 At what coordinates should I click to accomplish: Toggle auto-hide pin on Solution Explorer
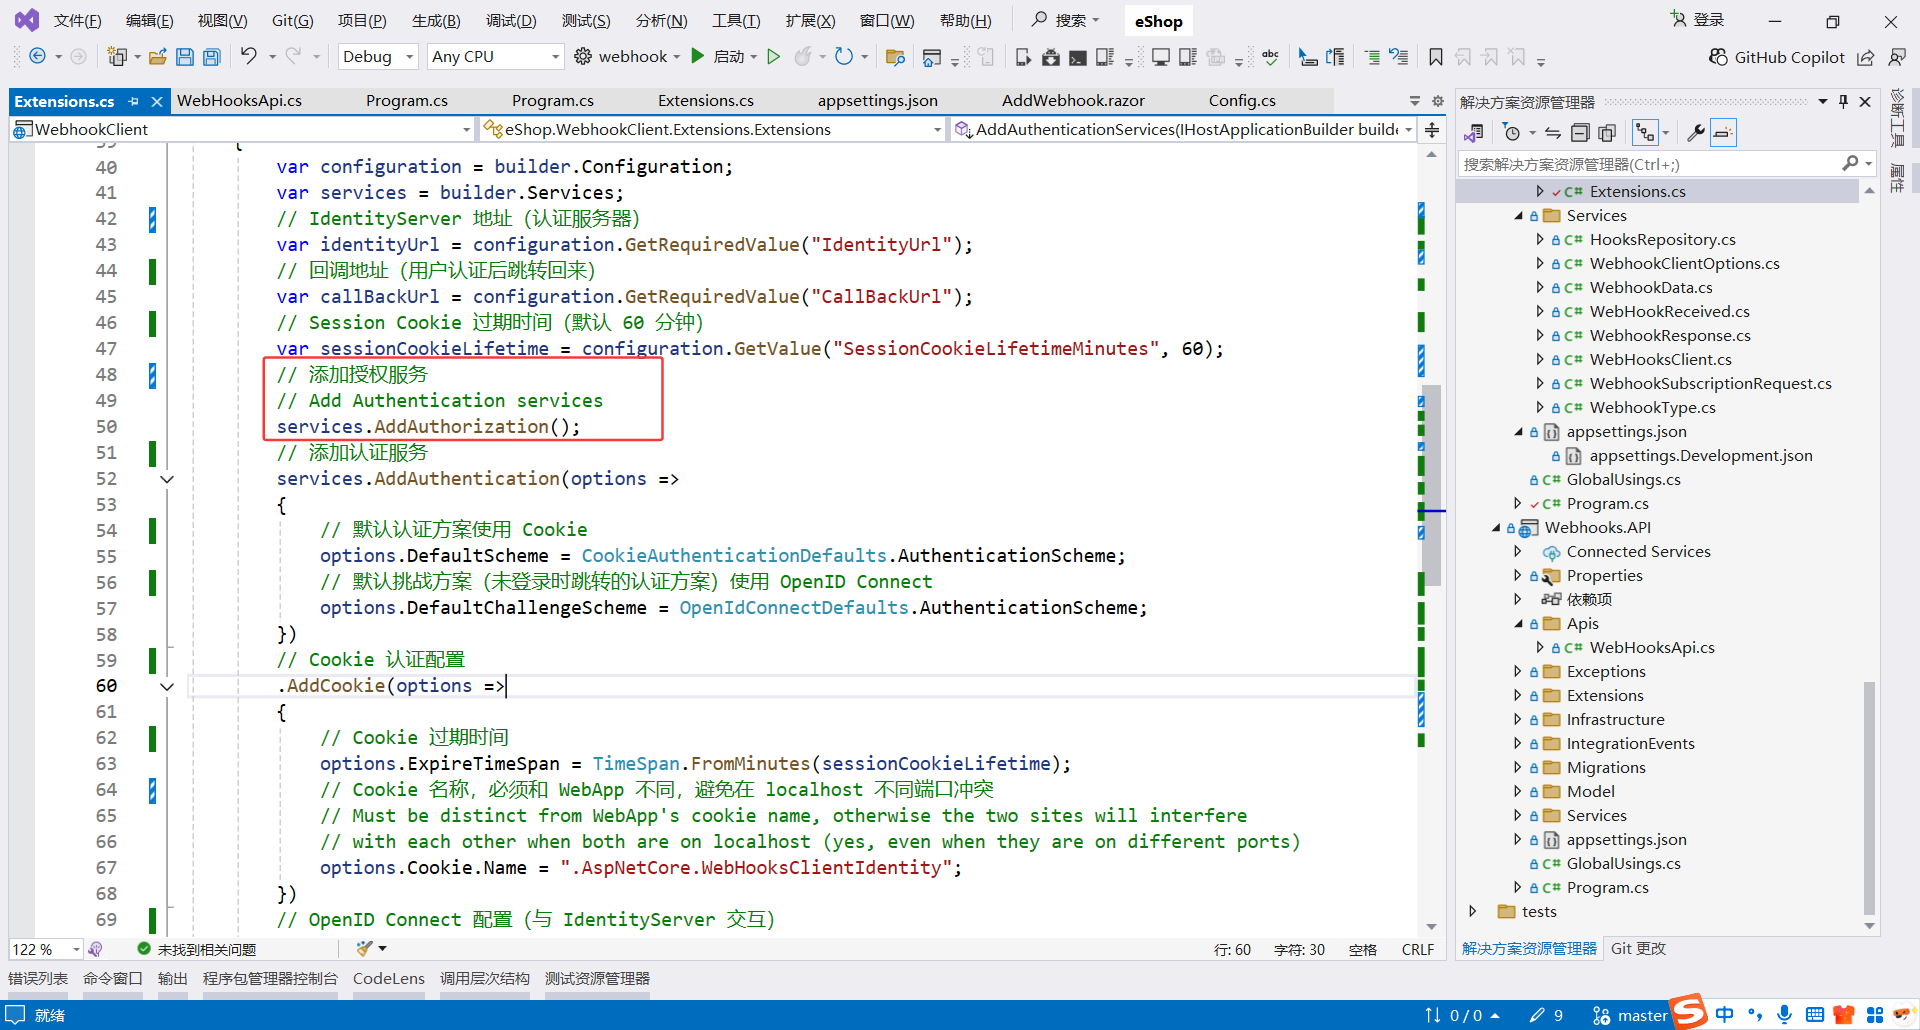coord(1843,101)
